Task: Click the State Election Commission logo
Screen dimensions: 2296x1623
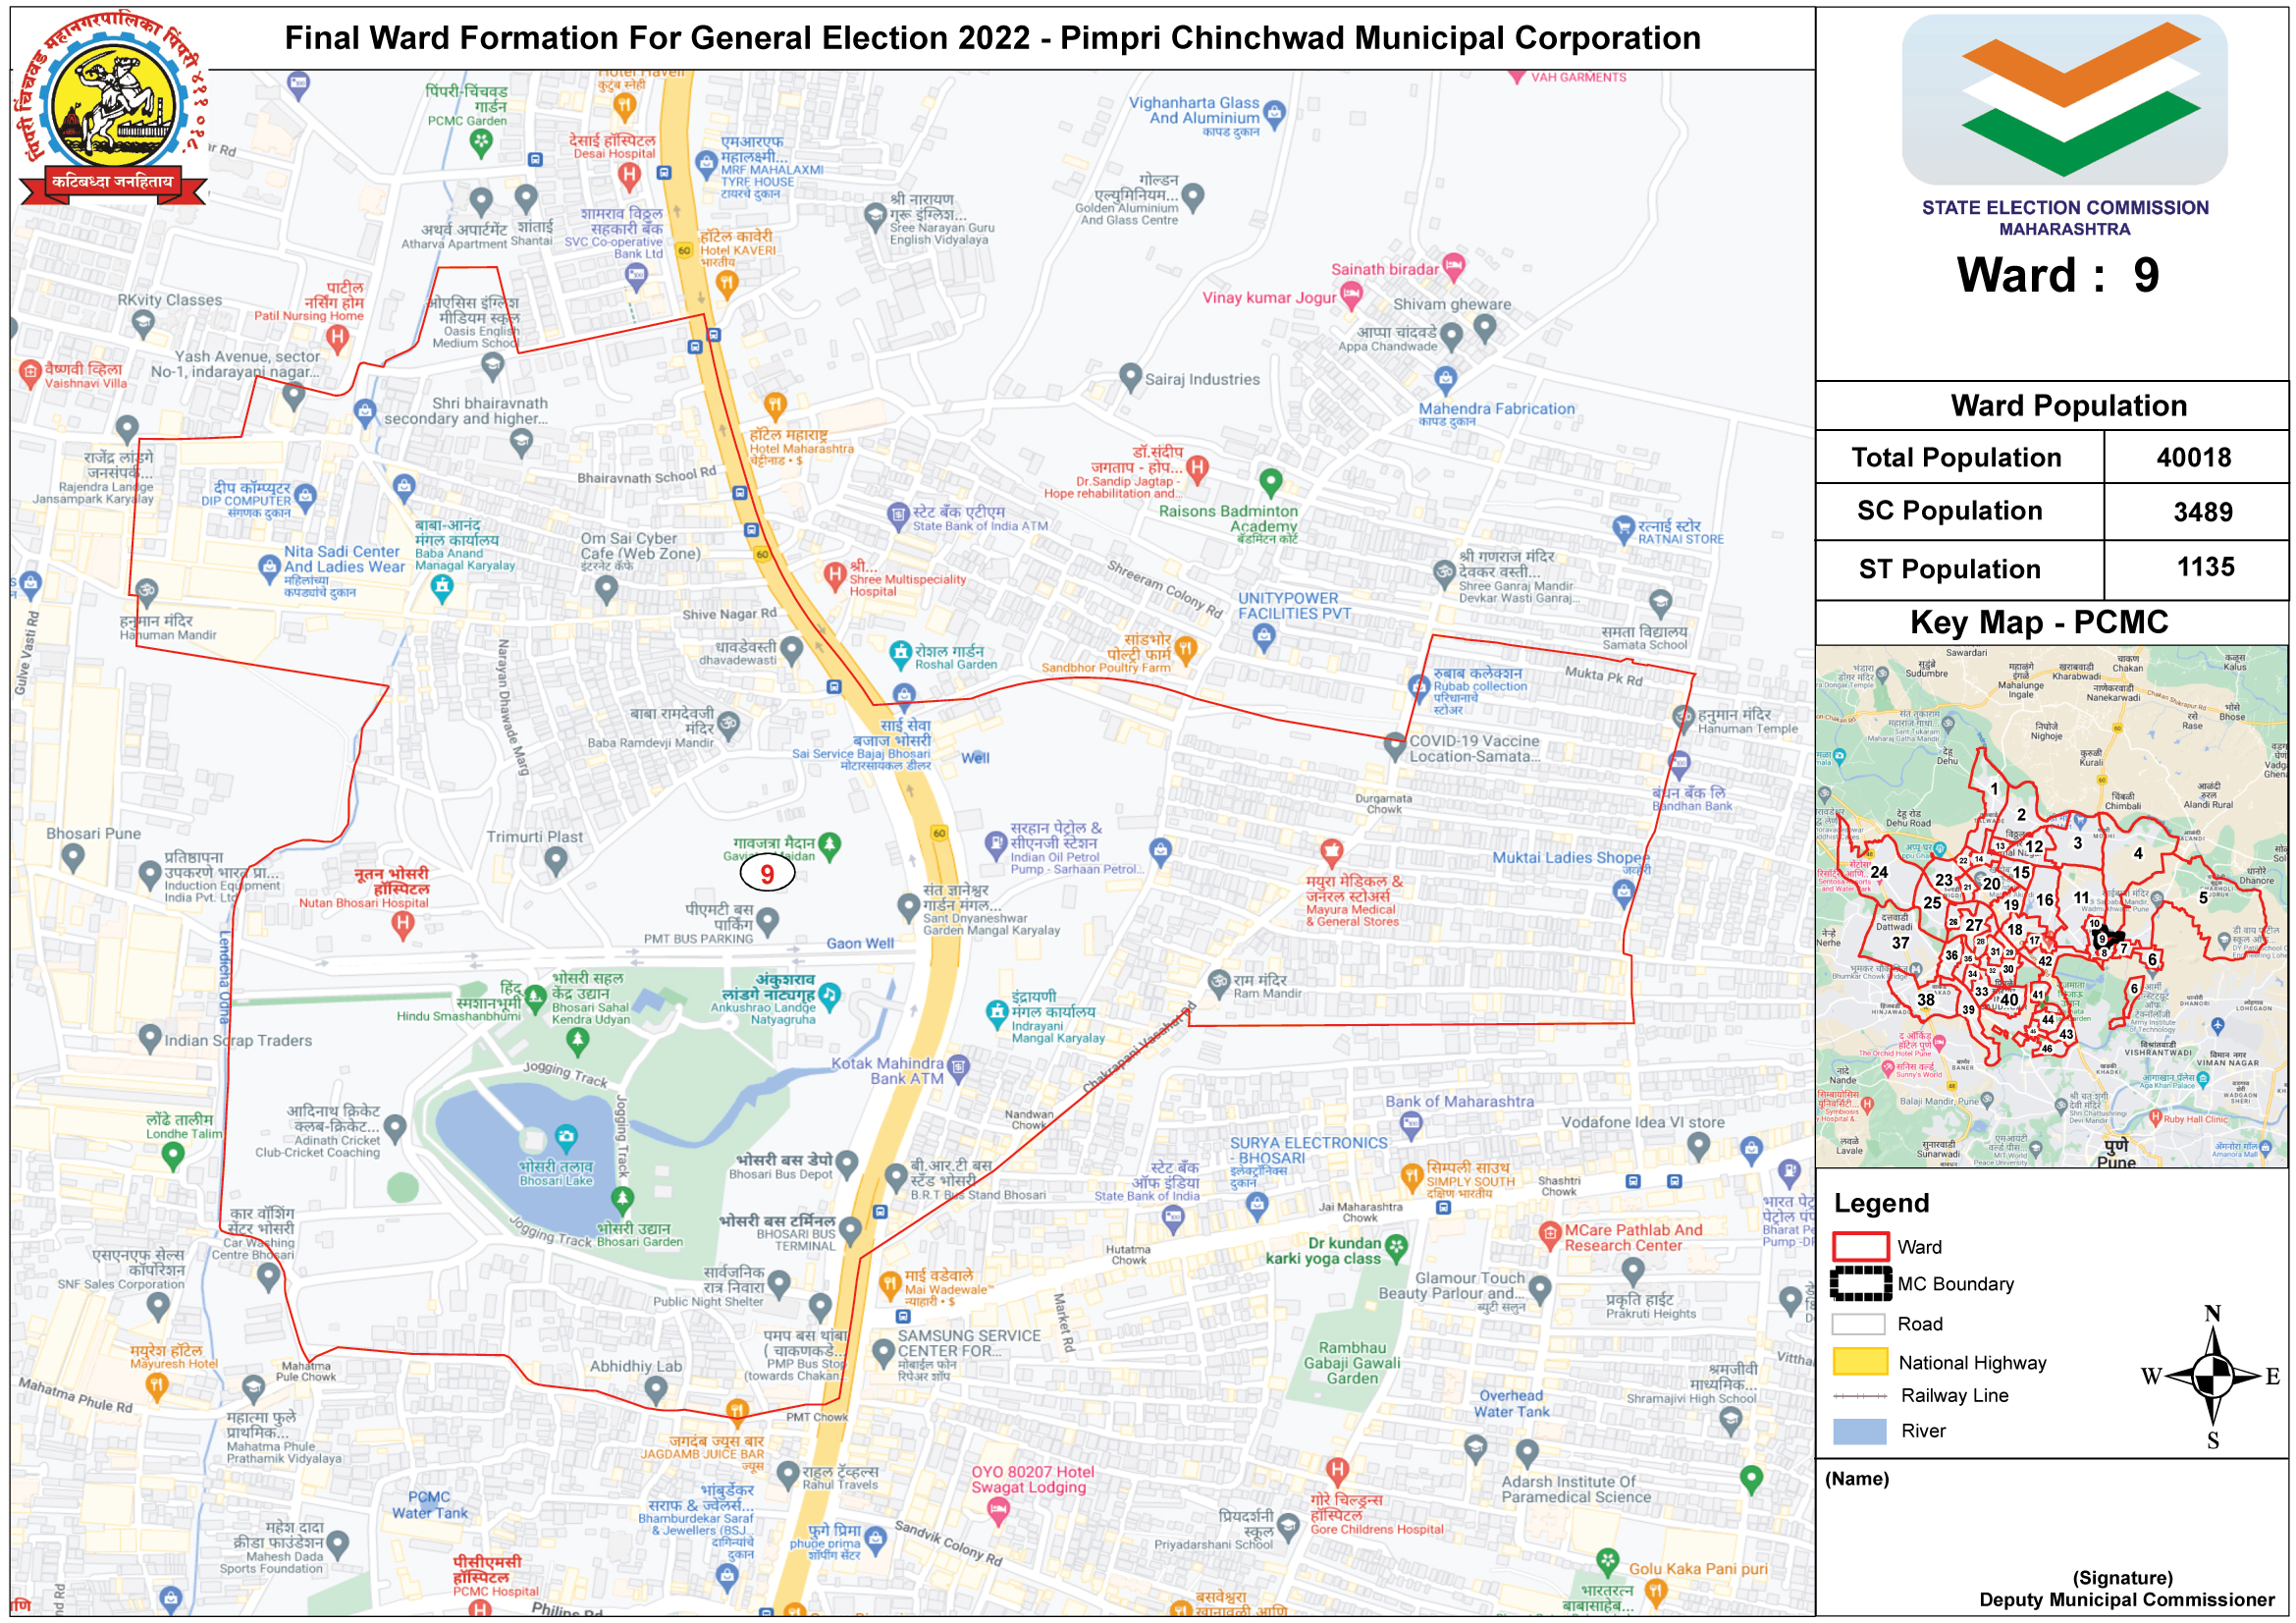Action: 2065,99
